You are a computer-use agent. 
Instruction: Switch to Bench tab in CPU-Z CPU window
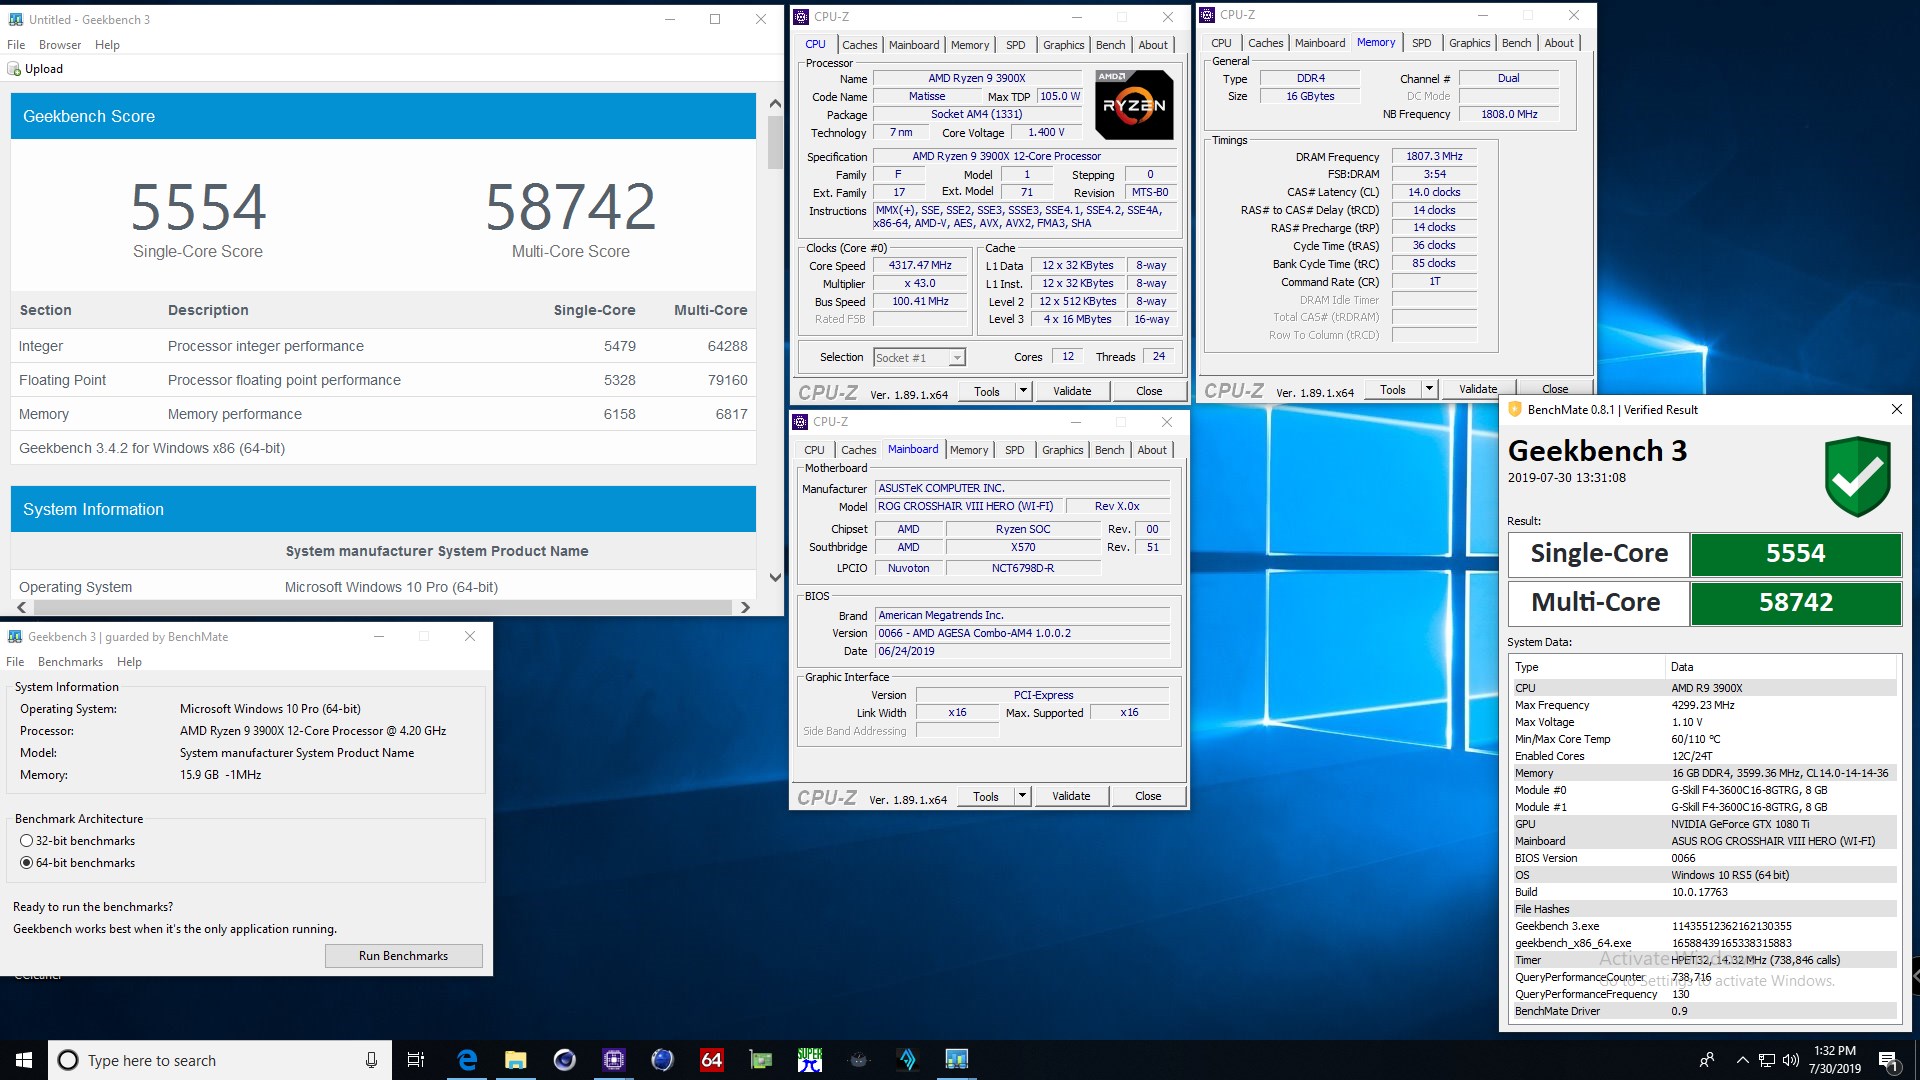pos(1110,45)
